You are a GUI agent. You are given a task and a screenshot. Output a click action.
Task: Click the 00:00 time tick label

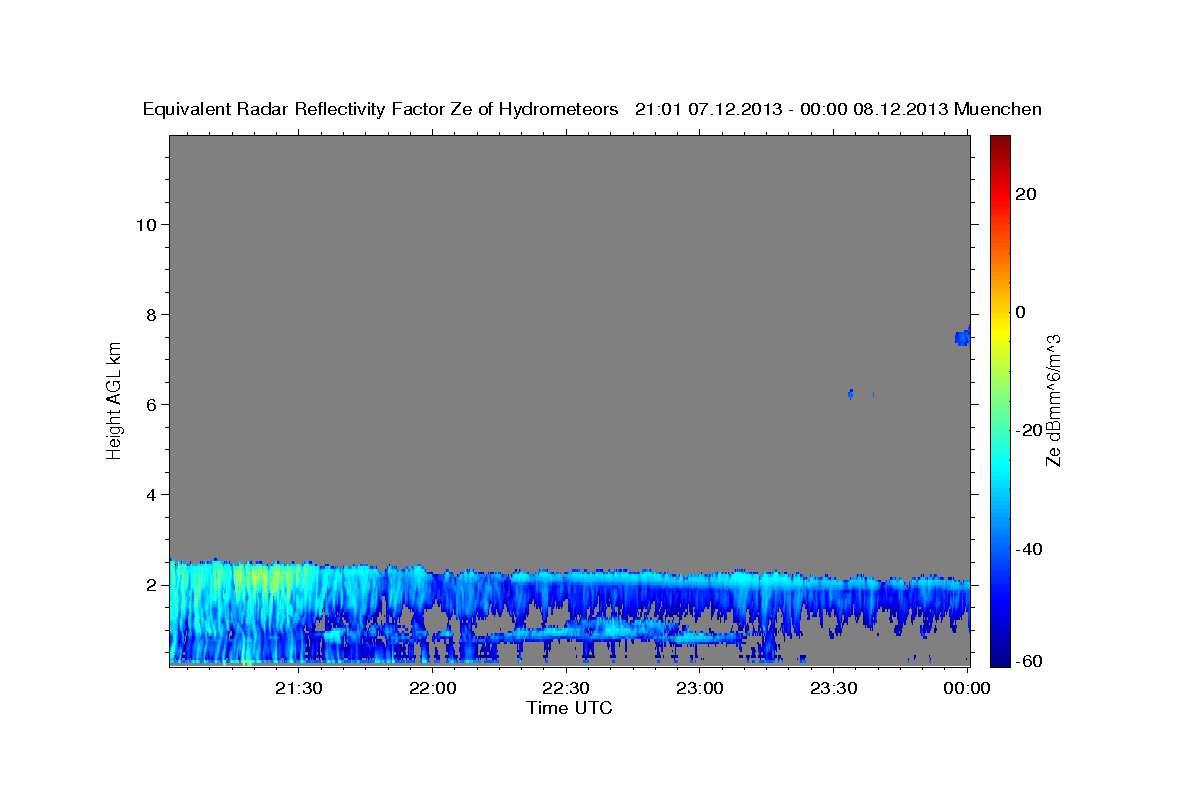(967, 688)
